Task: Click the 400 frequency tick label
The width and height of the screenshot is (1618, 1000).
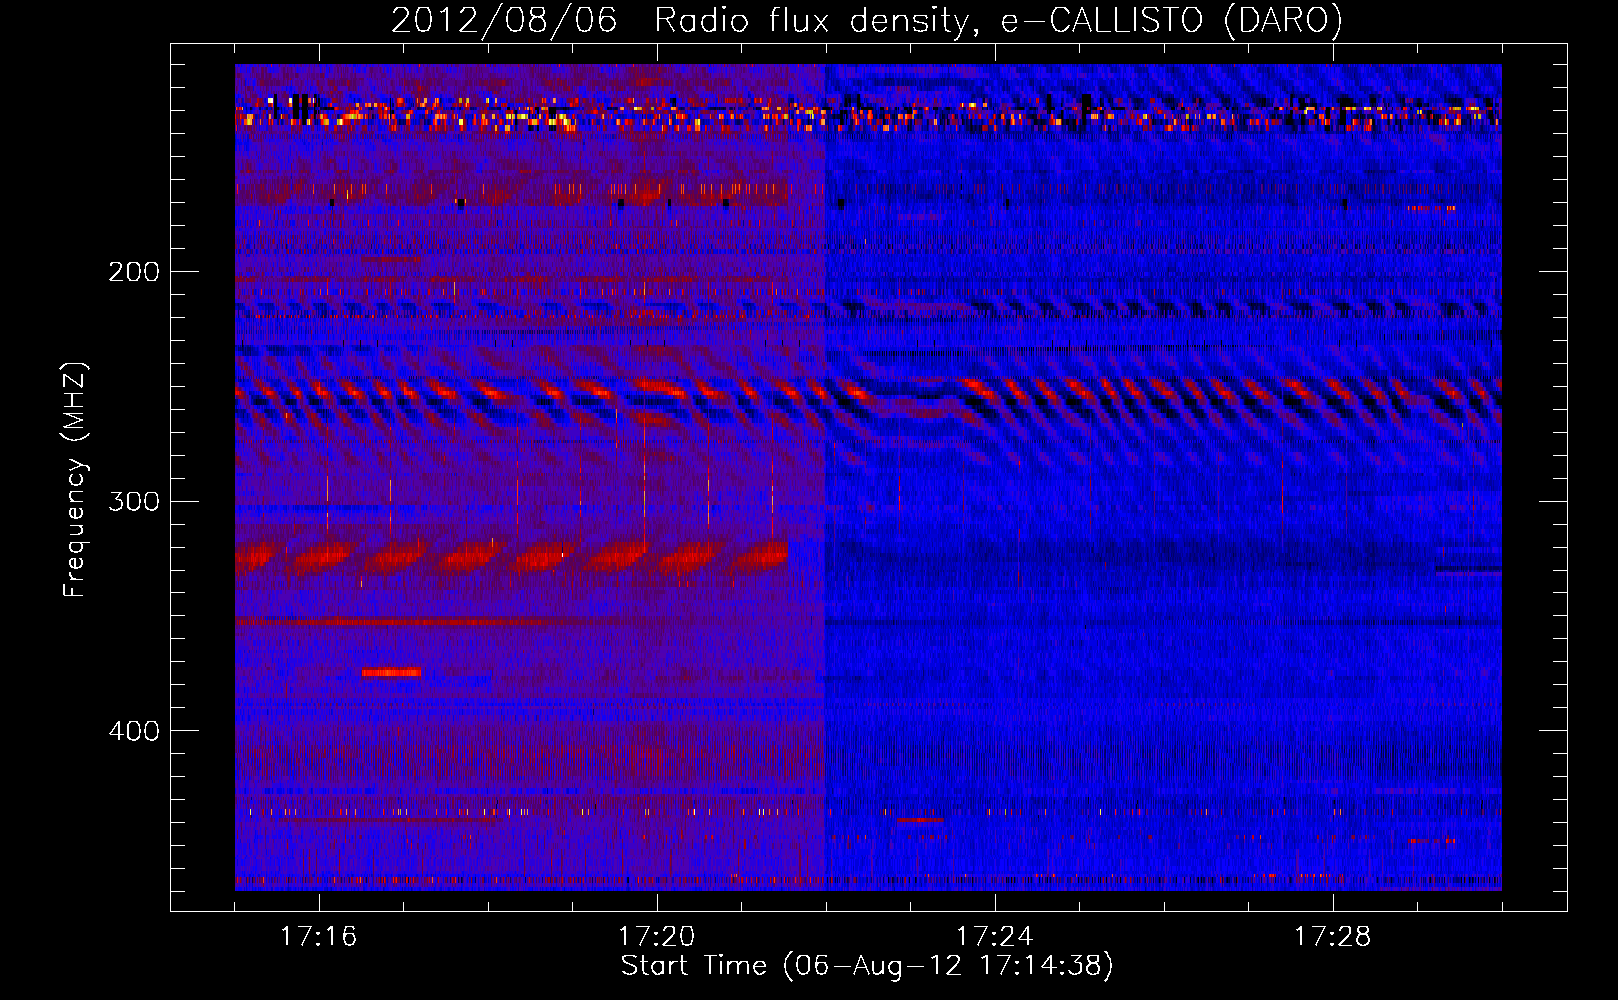Action: tap(134, 731)
